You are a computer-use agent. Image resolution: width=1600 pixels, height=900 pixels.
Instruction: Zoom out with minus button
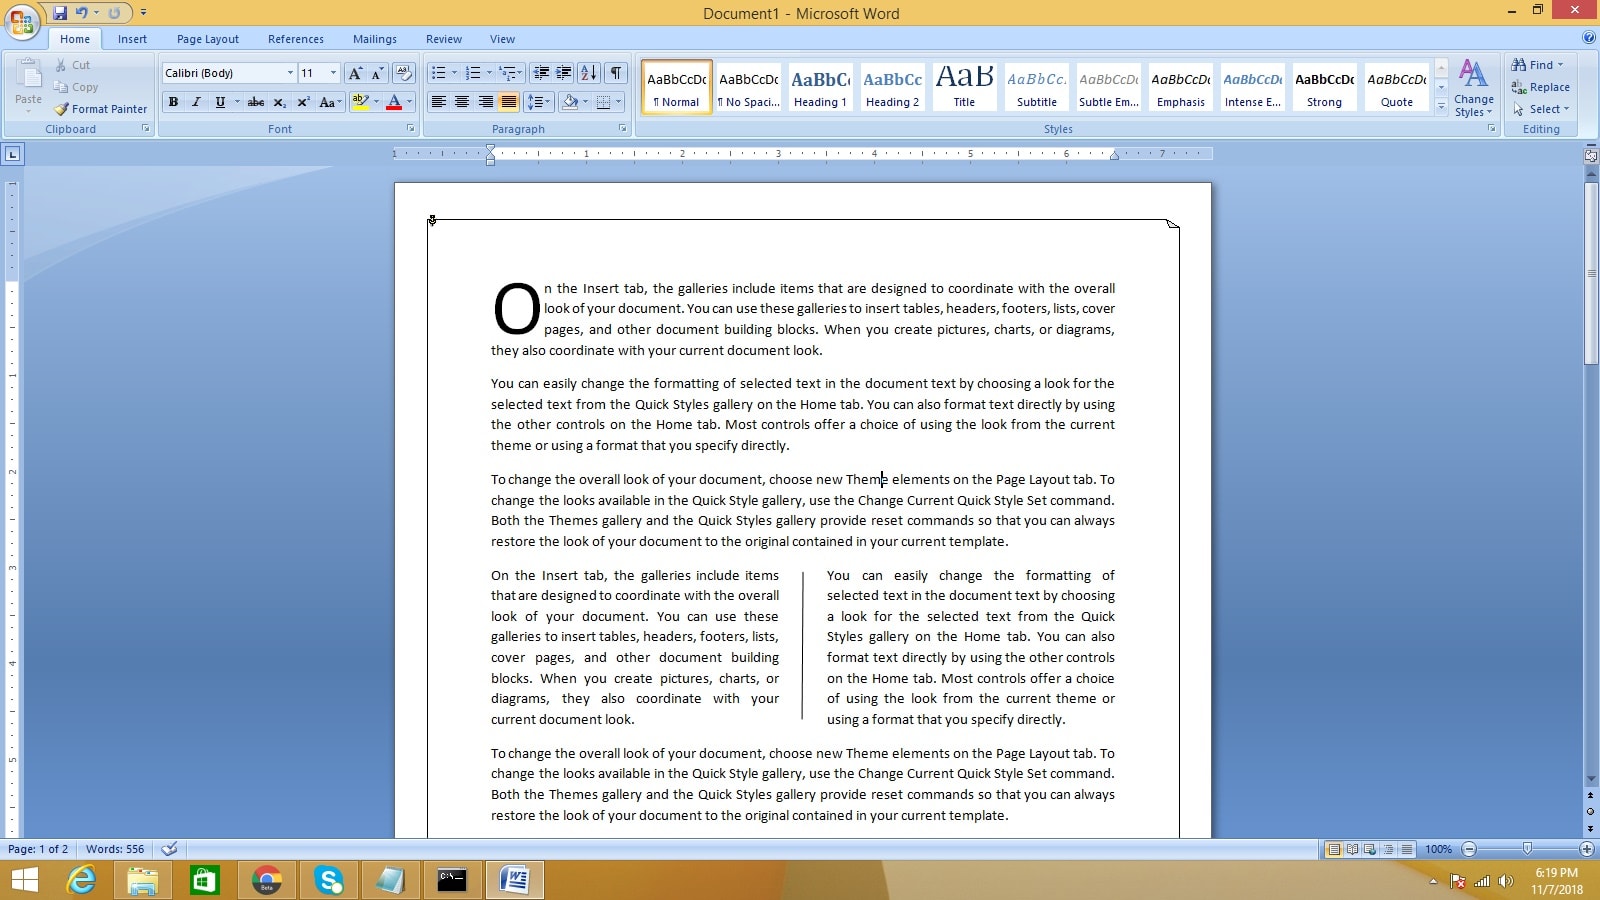point(1469,849)
